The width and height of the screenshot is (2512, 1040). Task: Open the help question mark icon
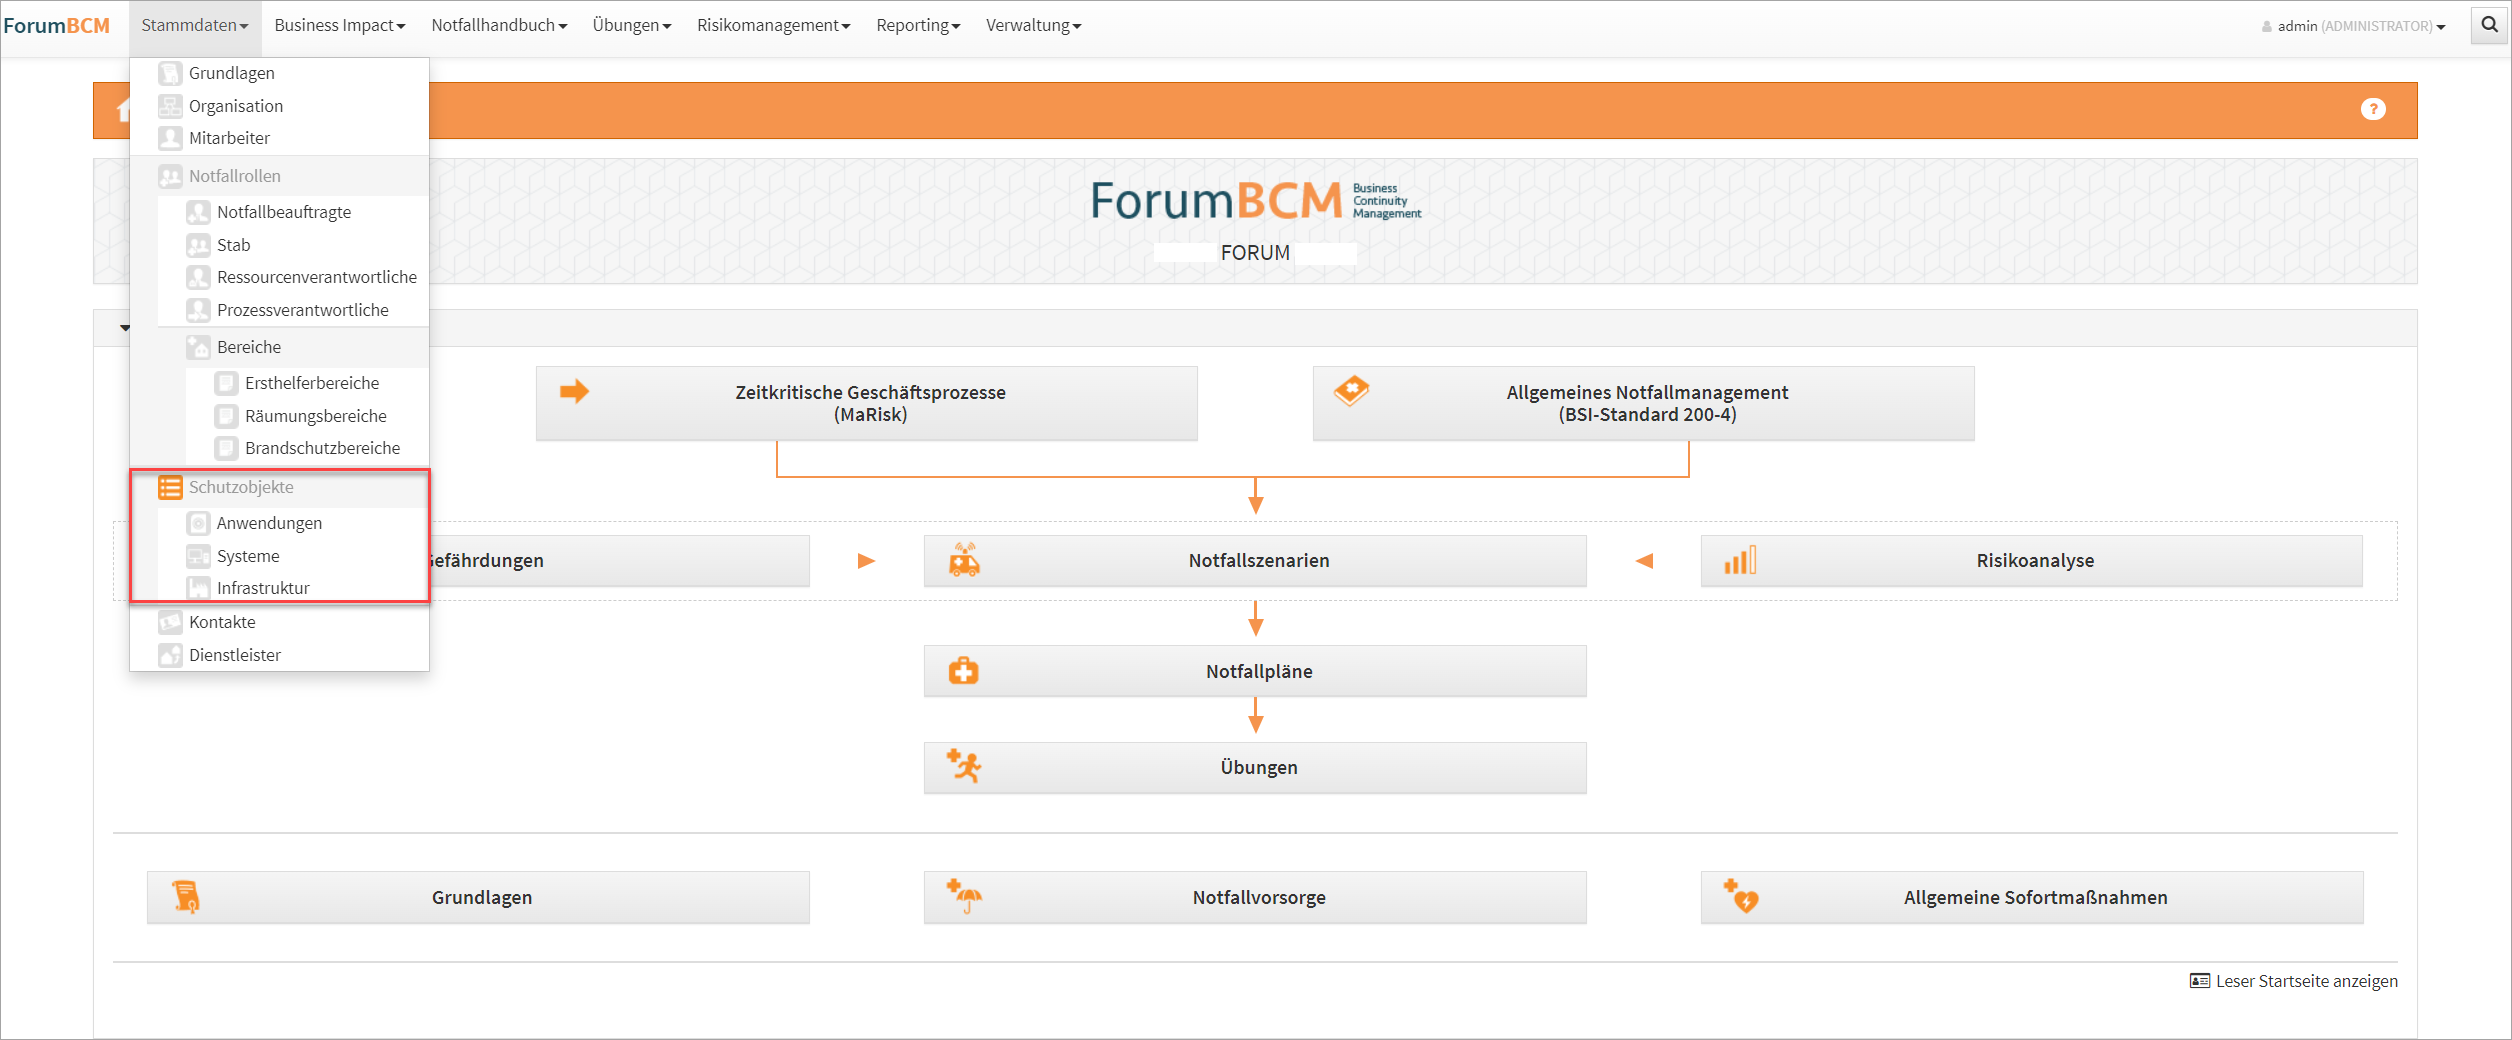pos(2373,109)
